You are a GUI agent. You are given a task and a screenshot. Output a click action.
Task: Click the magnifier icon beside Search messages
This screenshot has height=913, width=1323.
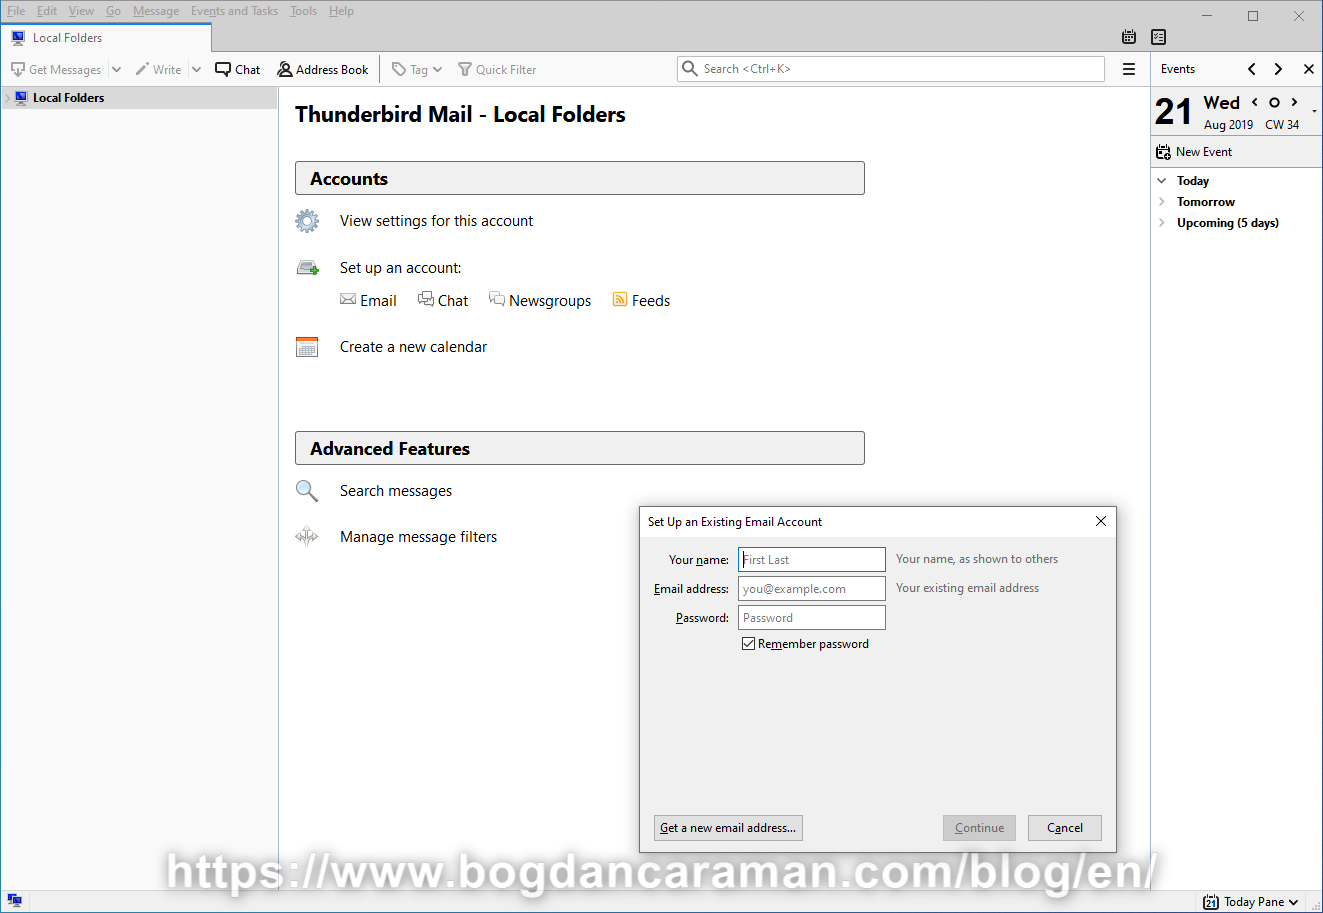click(x=307, y=491)
